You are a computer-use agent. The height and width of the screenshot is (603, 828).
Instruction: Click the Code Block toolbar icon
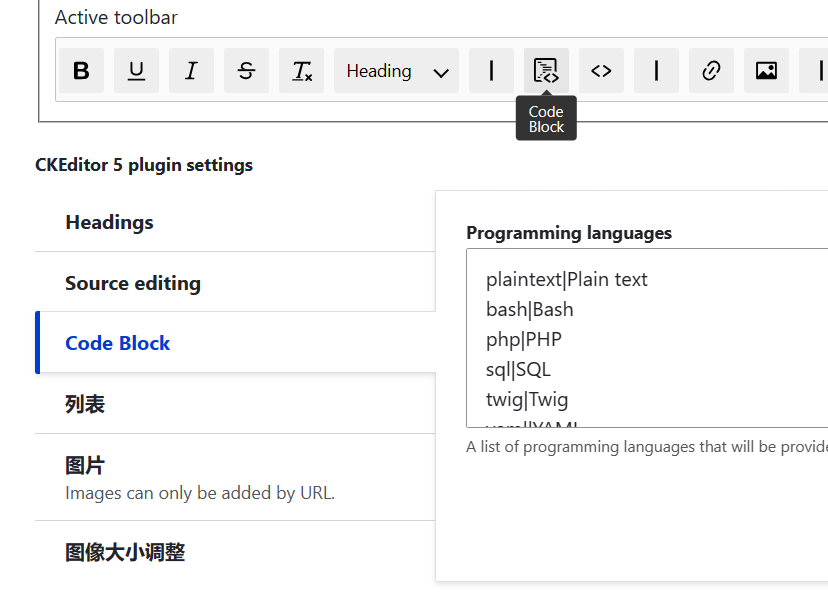[547, 70]
